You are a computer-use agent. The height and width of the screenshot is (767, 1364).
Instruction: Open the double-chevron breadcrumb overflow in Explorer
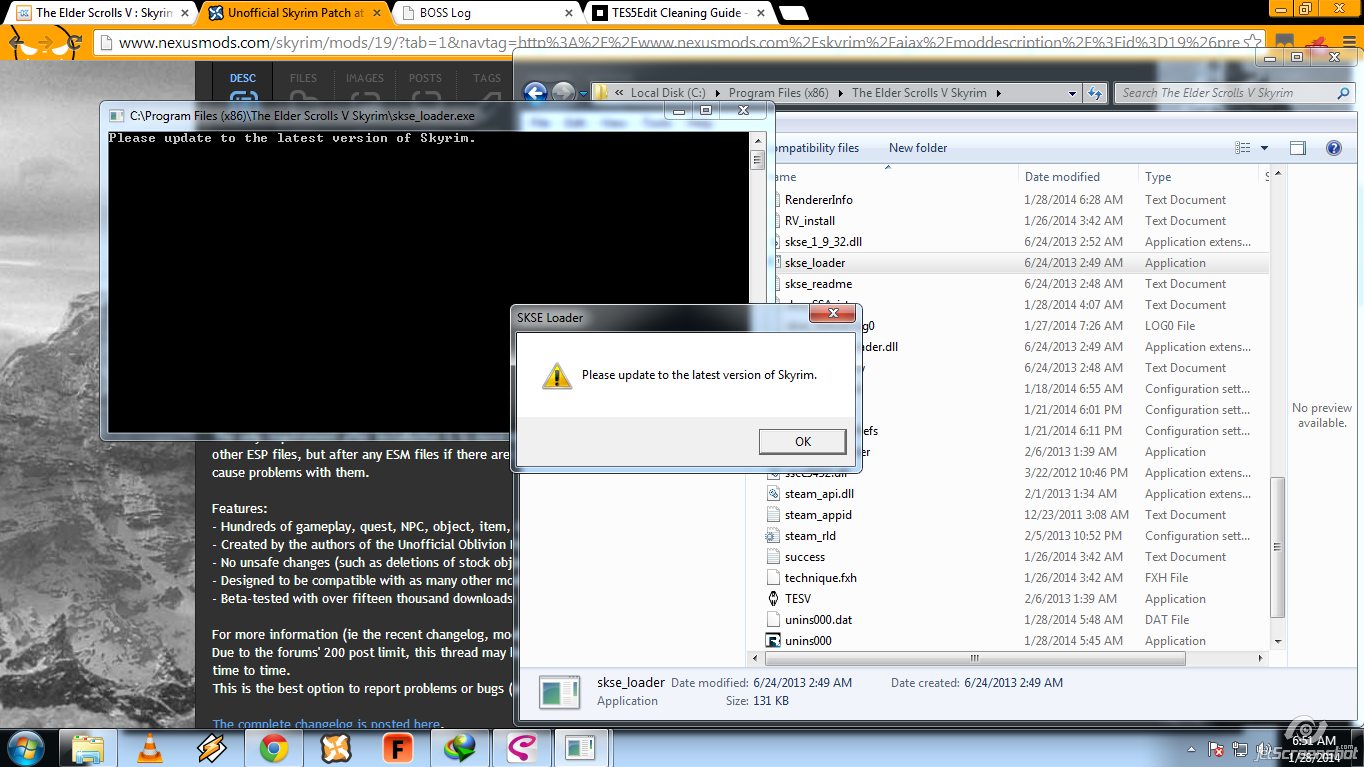coord(619,93)
